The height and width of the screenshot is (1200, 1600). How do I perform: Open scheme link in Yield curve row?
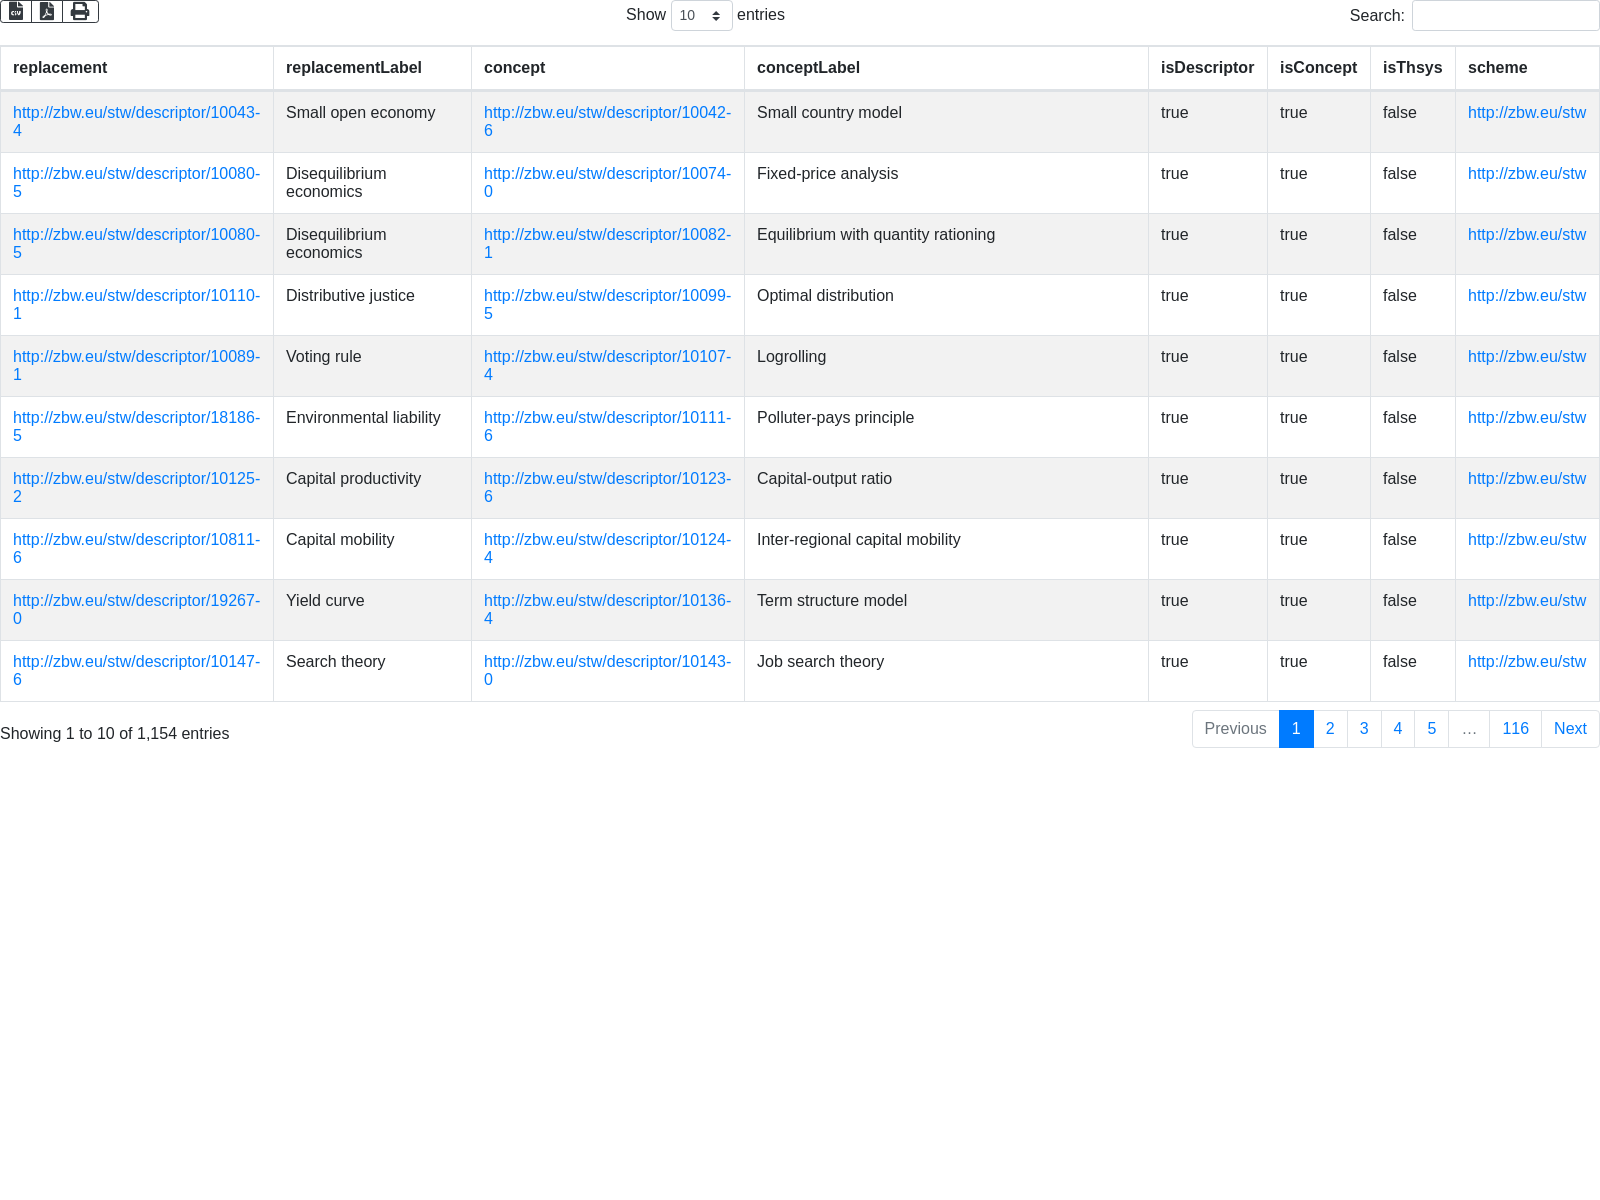click(1526, 601)
